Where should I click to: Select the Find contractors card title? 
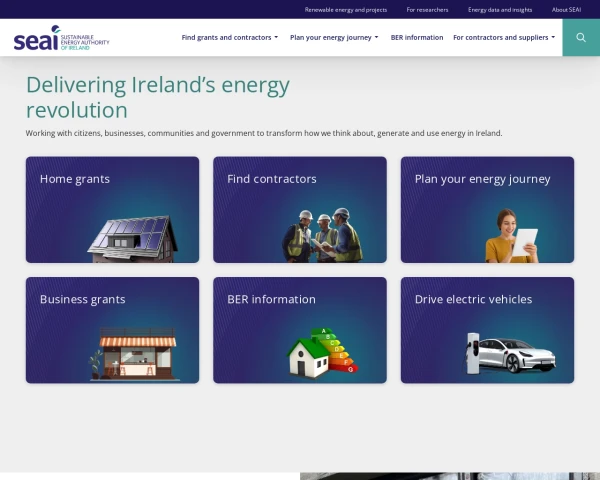pos(272,179)
